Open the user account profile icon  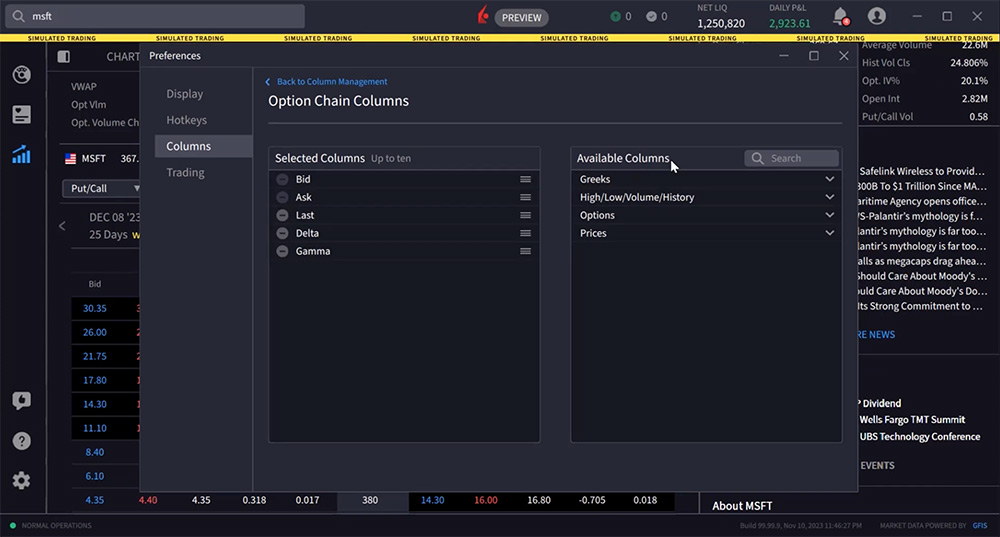[x=877, y=16]
